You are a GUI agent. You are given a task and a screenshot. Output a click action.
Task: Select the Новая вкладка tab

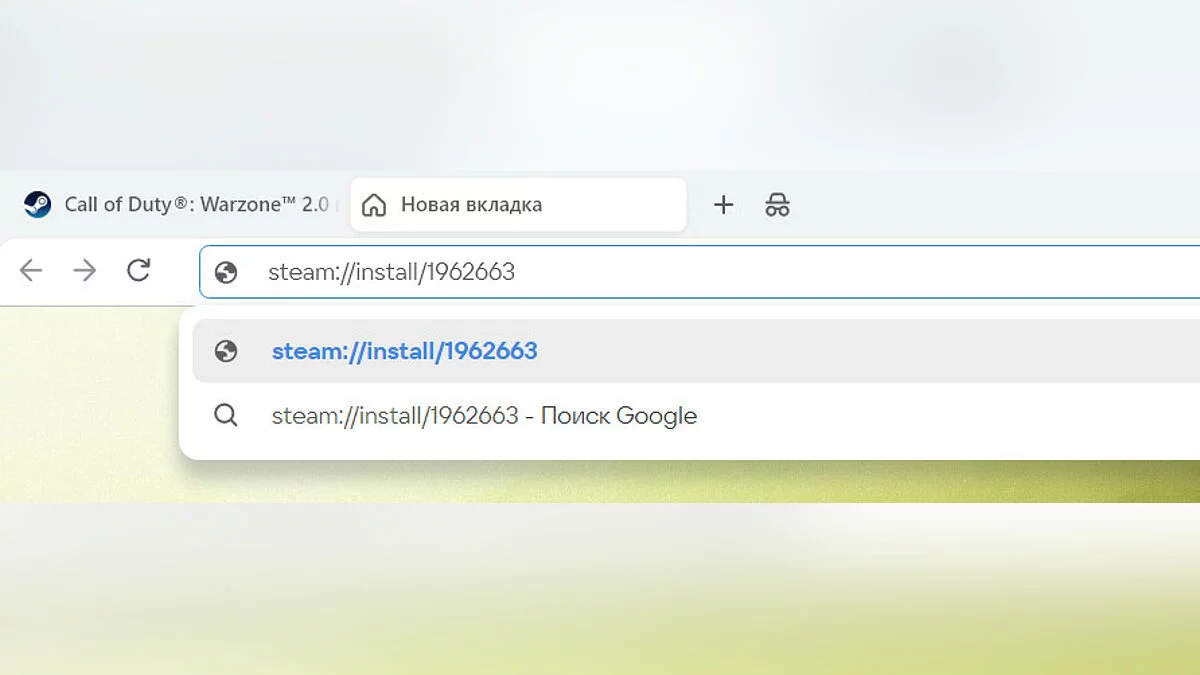tap(518, 205)
